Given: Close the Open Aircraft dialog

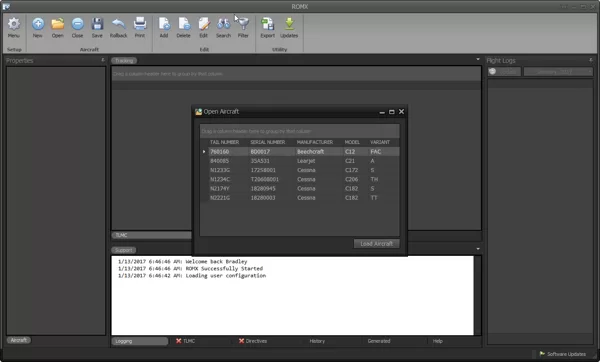Looking at the screenshot, I should (x=401, y=112).
